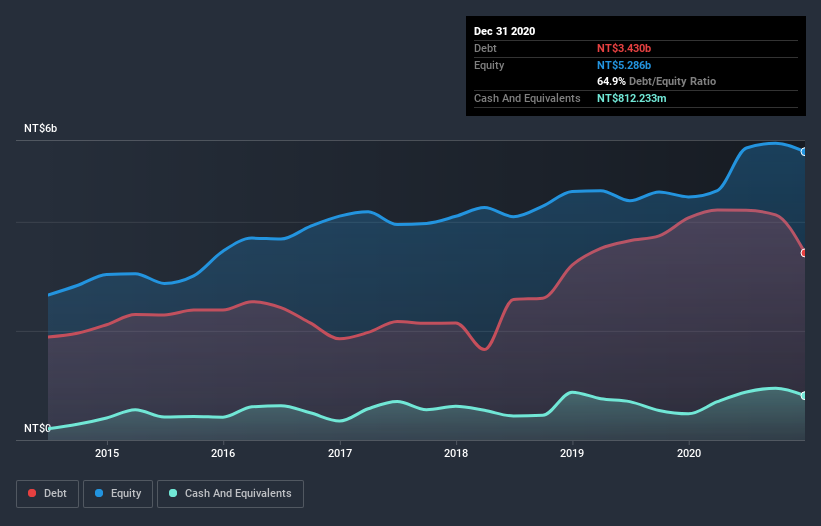Select the Debt endpoint marker on chart
The width and height of the screenshot is (821, 526).
tap(804, 253)
